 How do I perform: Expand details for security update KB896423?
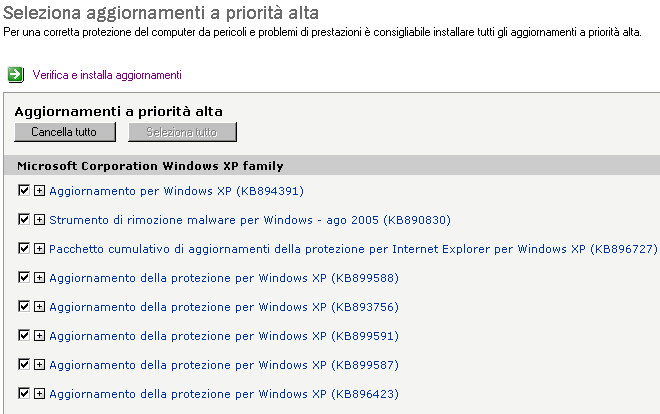39,393
